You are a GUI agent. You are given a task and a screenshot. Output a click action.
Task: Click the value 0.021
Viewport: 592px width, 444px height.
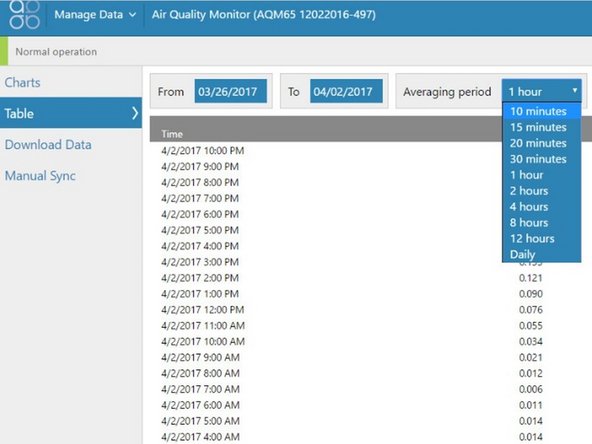(530, 357)
